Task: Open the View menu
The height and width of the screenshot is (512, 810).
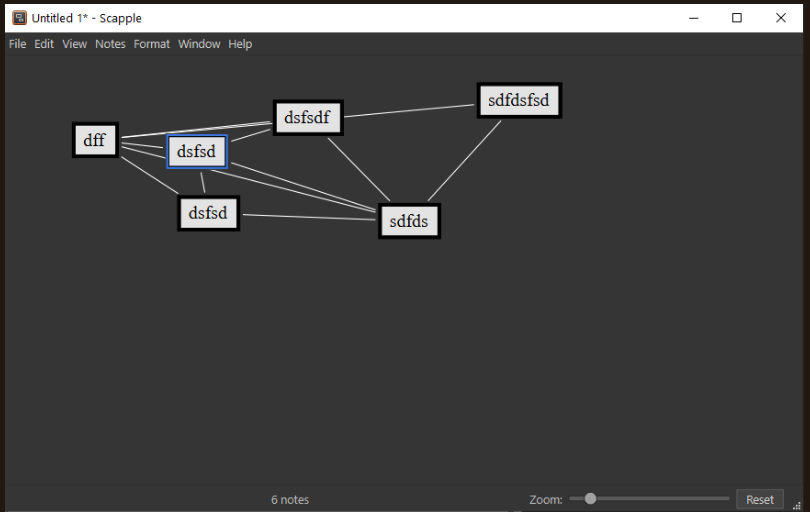Action: [74, 44]
